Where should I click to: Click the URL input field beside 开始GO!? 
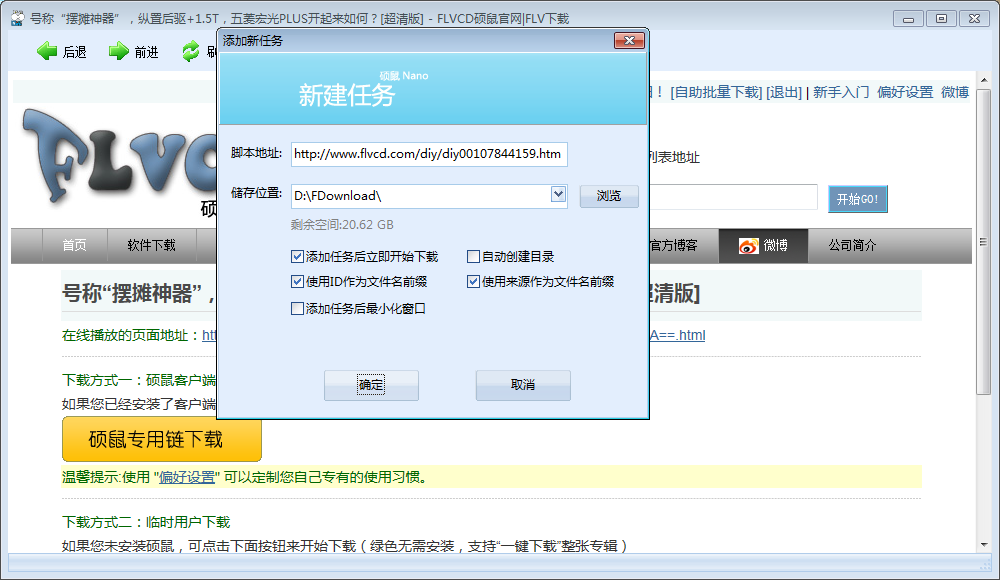point(733,197)
